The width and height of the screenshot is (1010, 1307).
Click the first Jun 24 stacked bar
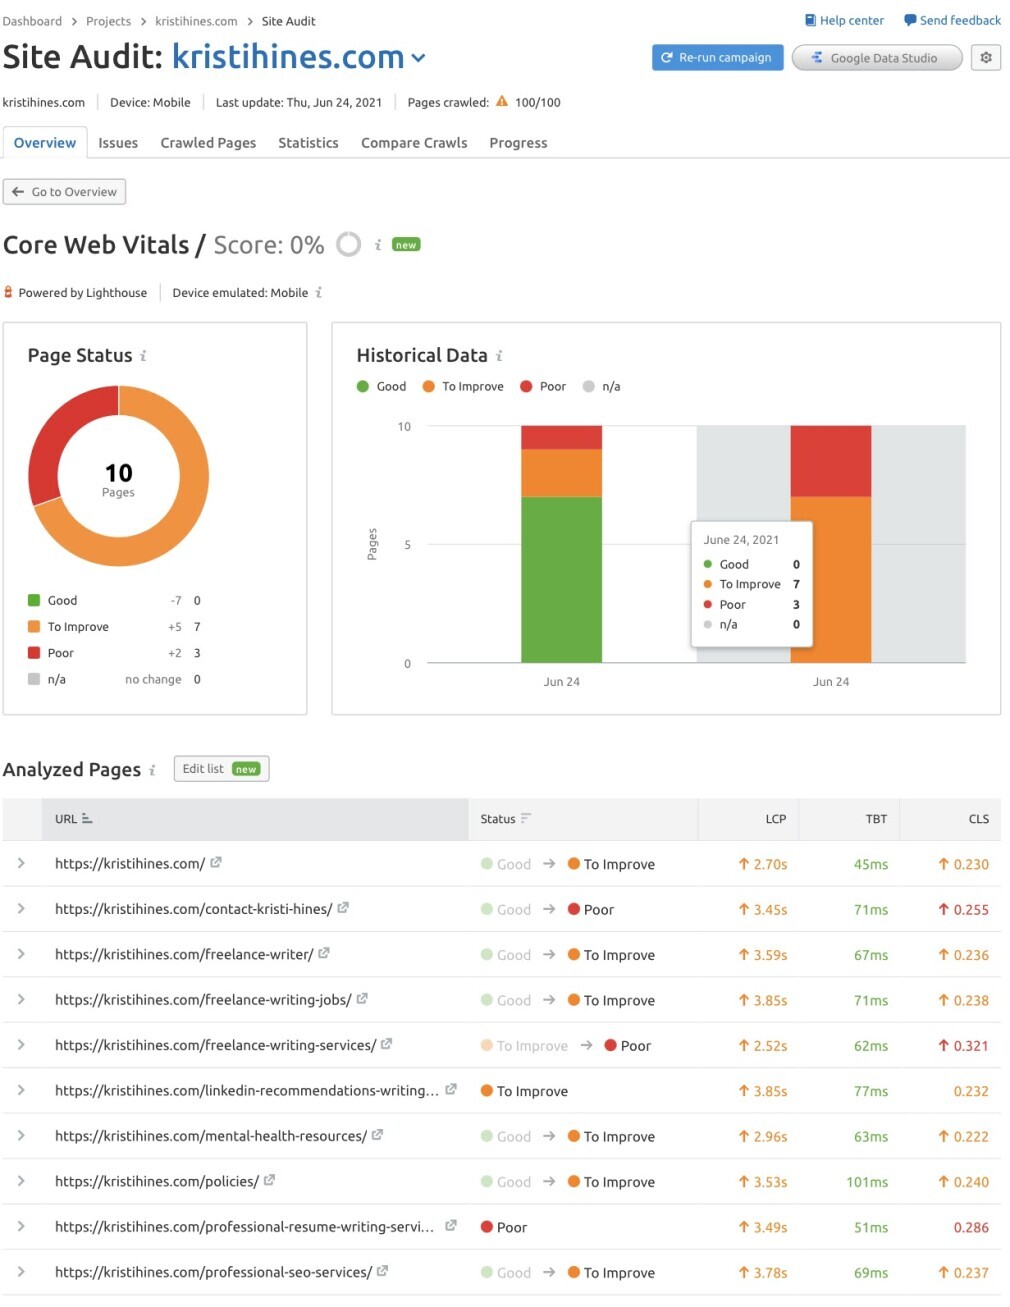(x=561, y=544)
